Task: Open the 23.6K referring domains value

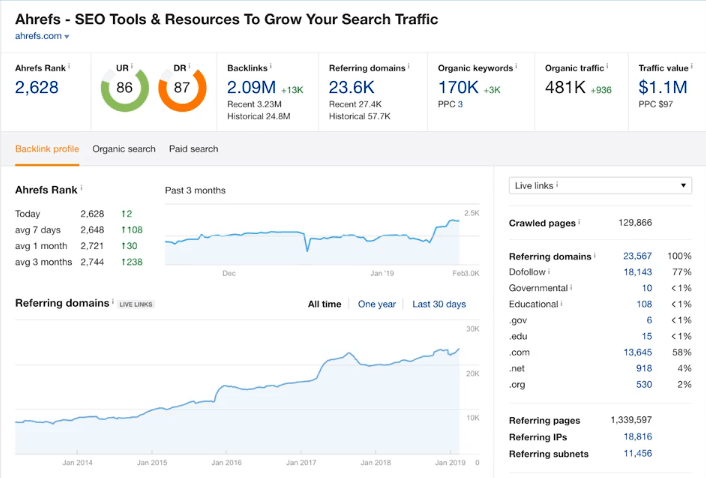Action: [351, 87]
